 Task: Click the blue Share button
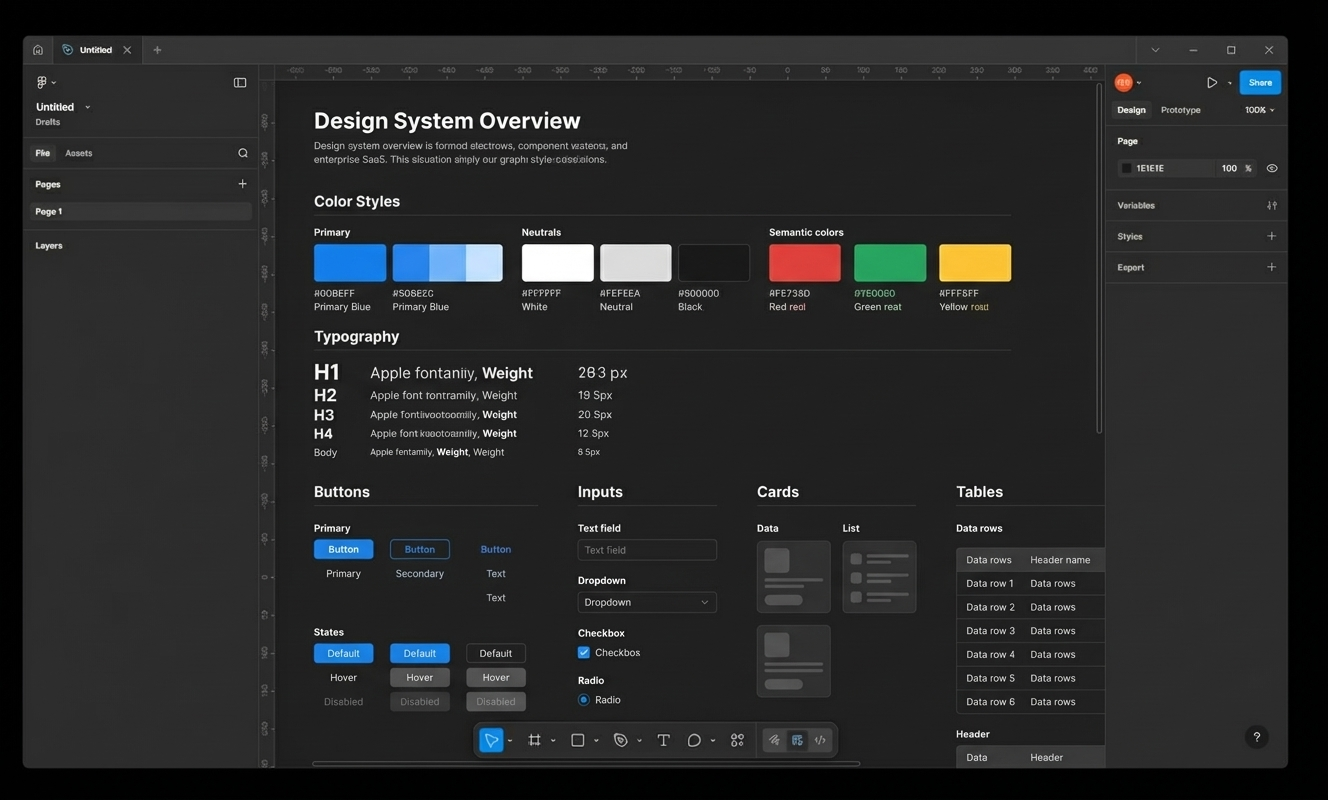[1260, 83]
